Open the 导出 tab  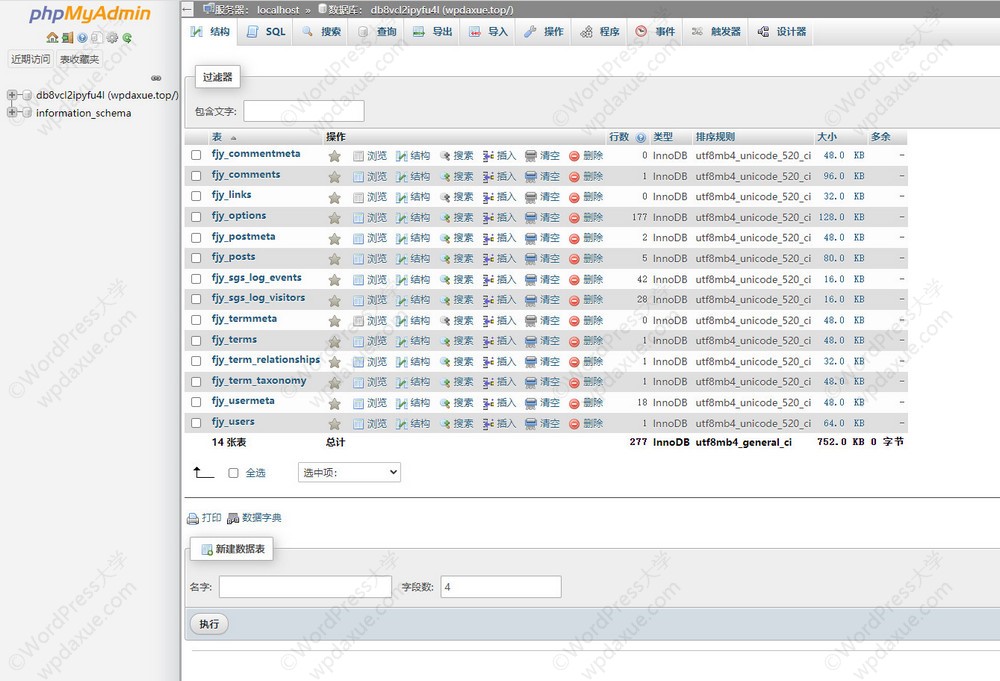point(432,31)
